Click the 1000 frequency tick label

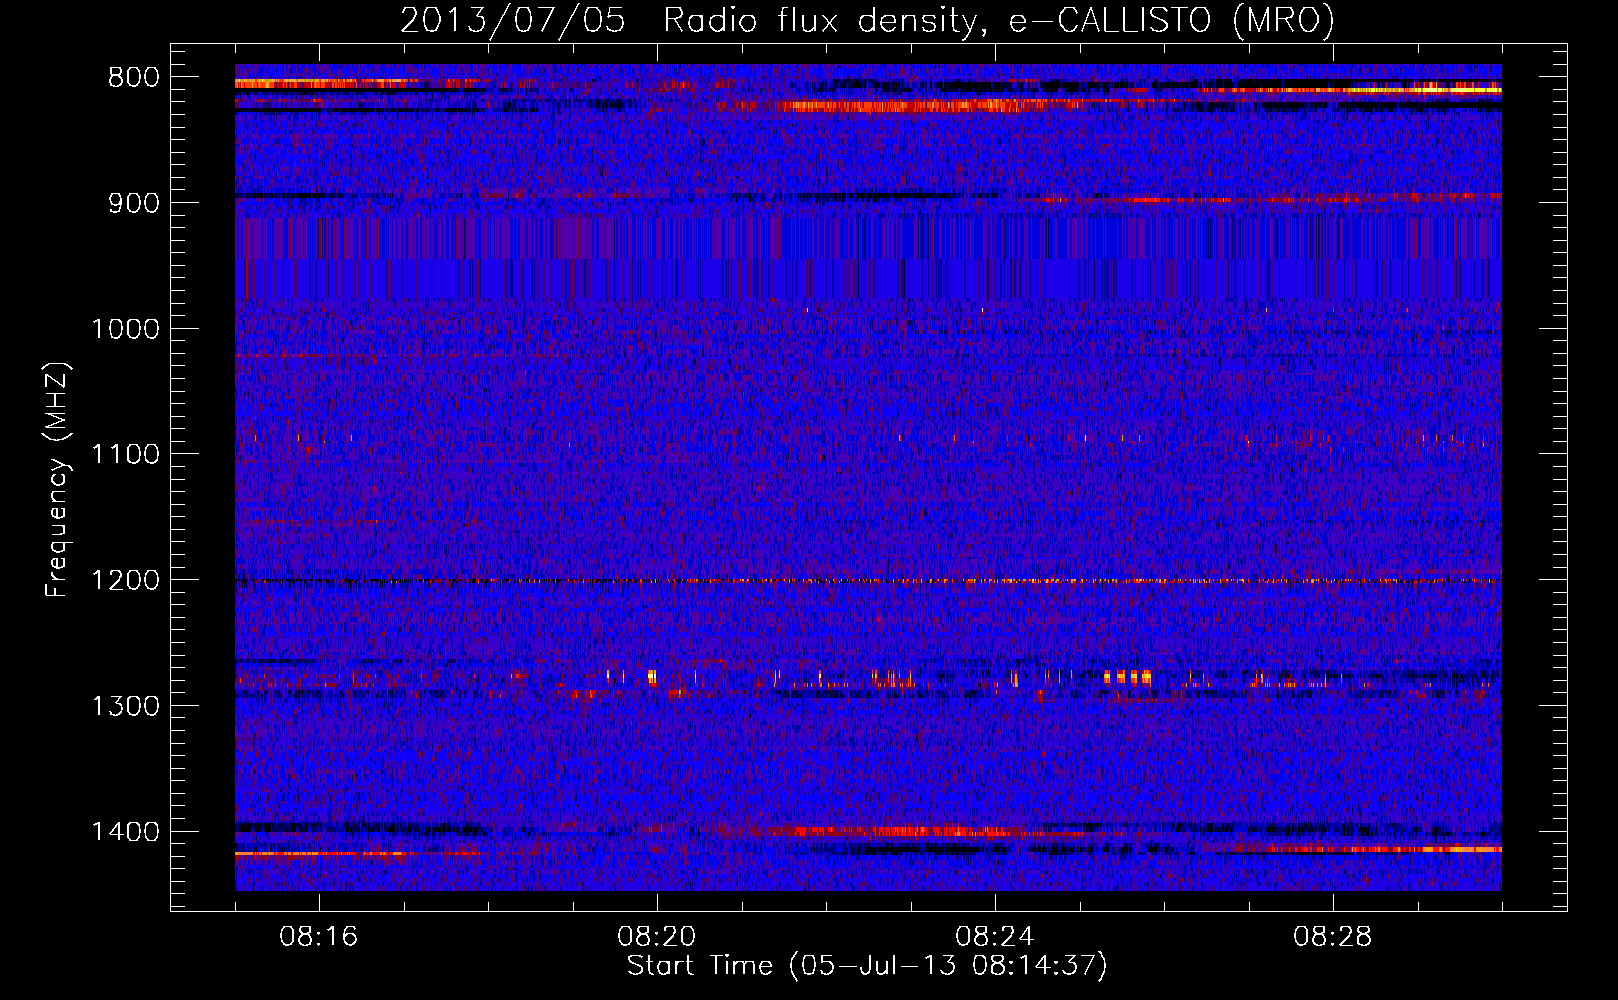tap(125, 329)
